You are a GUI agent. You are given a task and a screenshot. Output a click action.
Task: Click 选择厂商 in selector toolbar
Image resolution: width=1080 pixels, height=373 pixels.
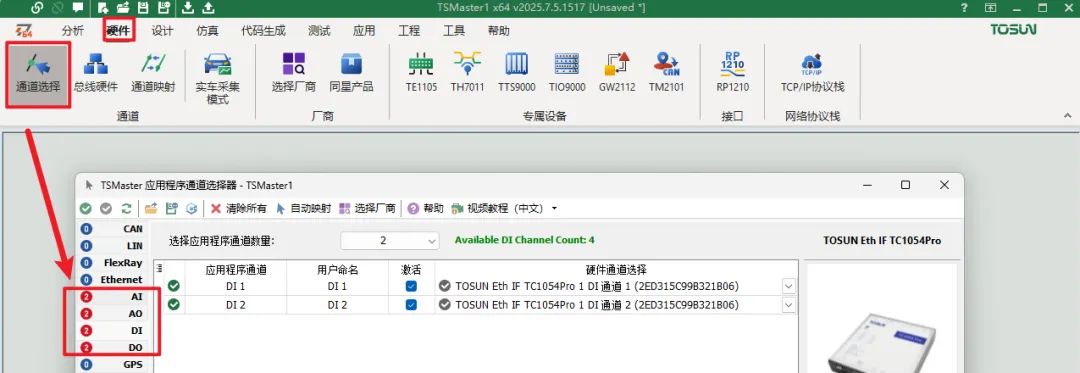367,209
